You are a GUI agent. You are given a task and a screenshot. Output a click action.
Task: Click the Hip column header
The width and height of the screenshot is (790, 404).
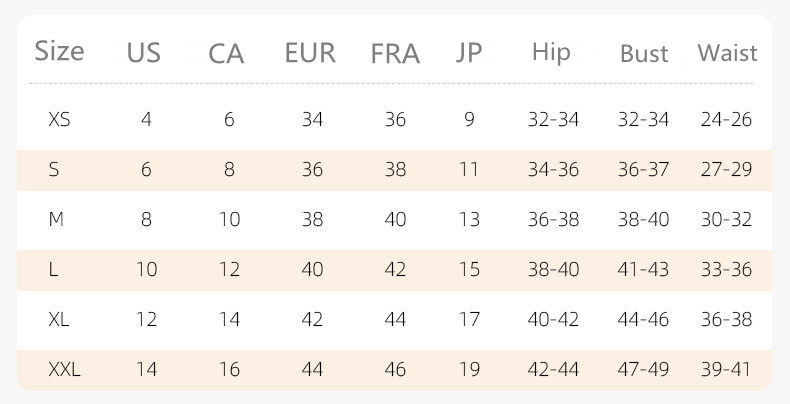point(552,51)
